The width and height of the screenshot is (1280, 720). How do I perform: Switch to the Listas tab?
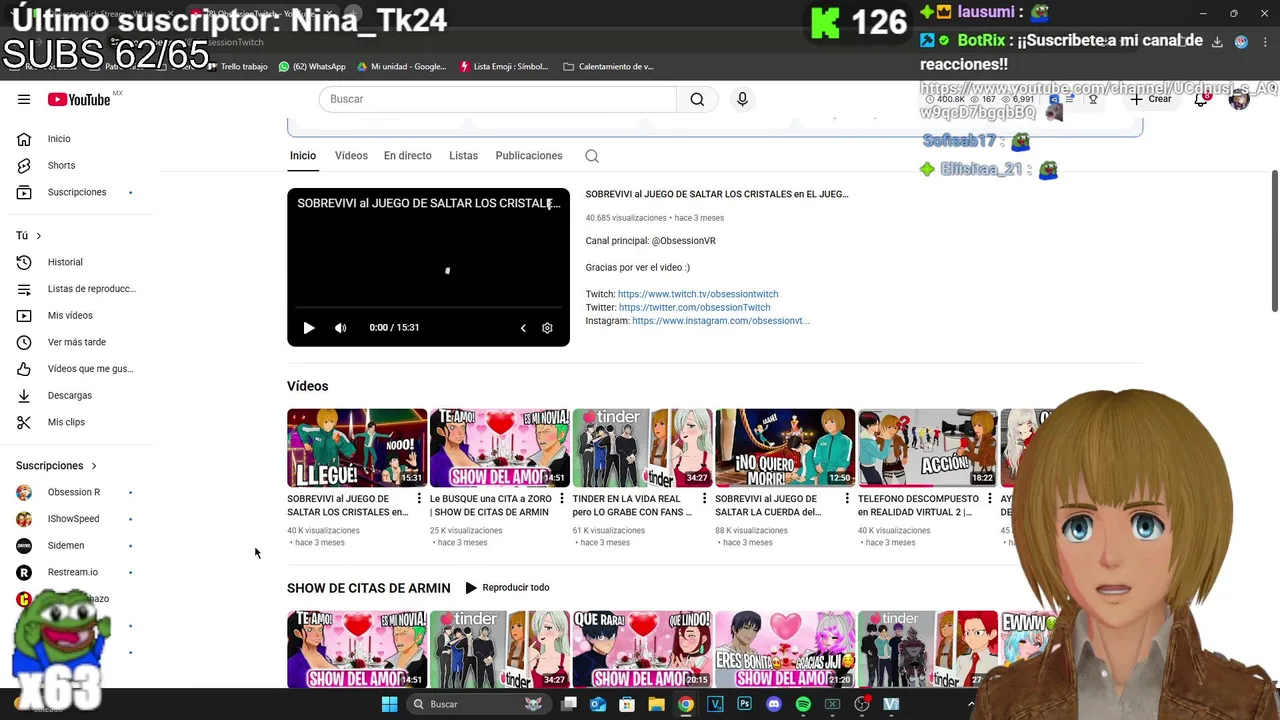tap(463, 156)
